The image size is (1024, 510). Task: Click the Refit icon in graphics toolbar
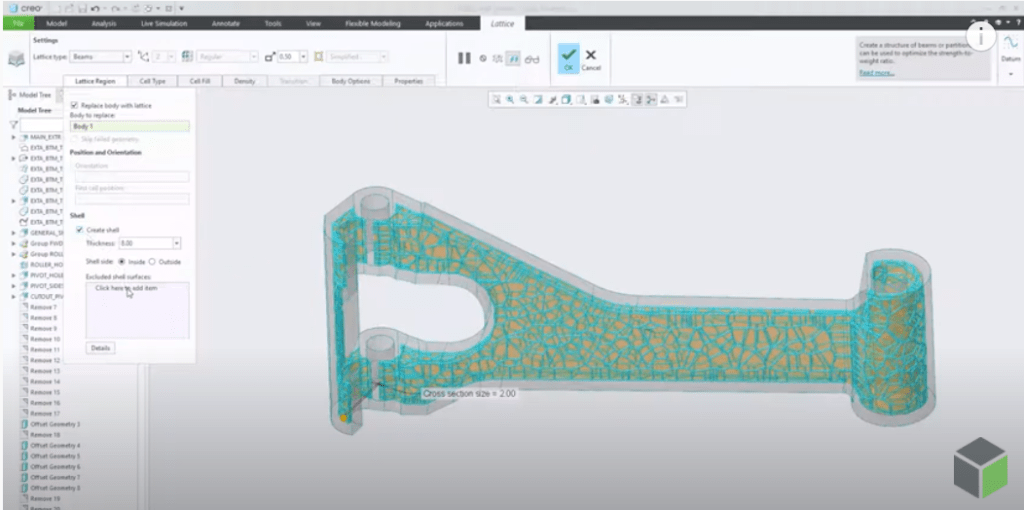click(x=496, y=99)
